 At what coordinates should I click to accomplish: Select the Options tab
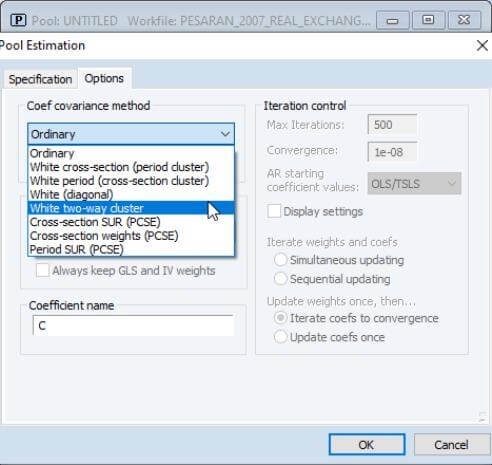pos(104,78)
